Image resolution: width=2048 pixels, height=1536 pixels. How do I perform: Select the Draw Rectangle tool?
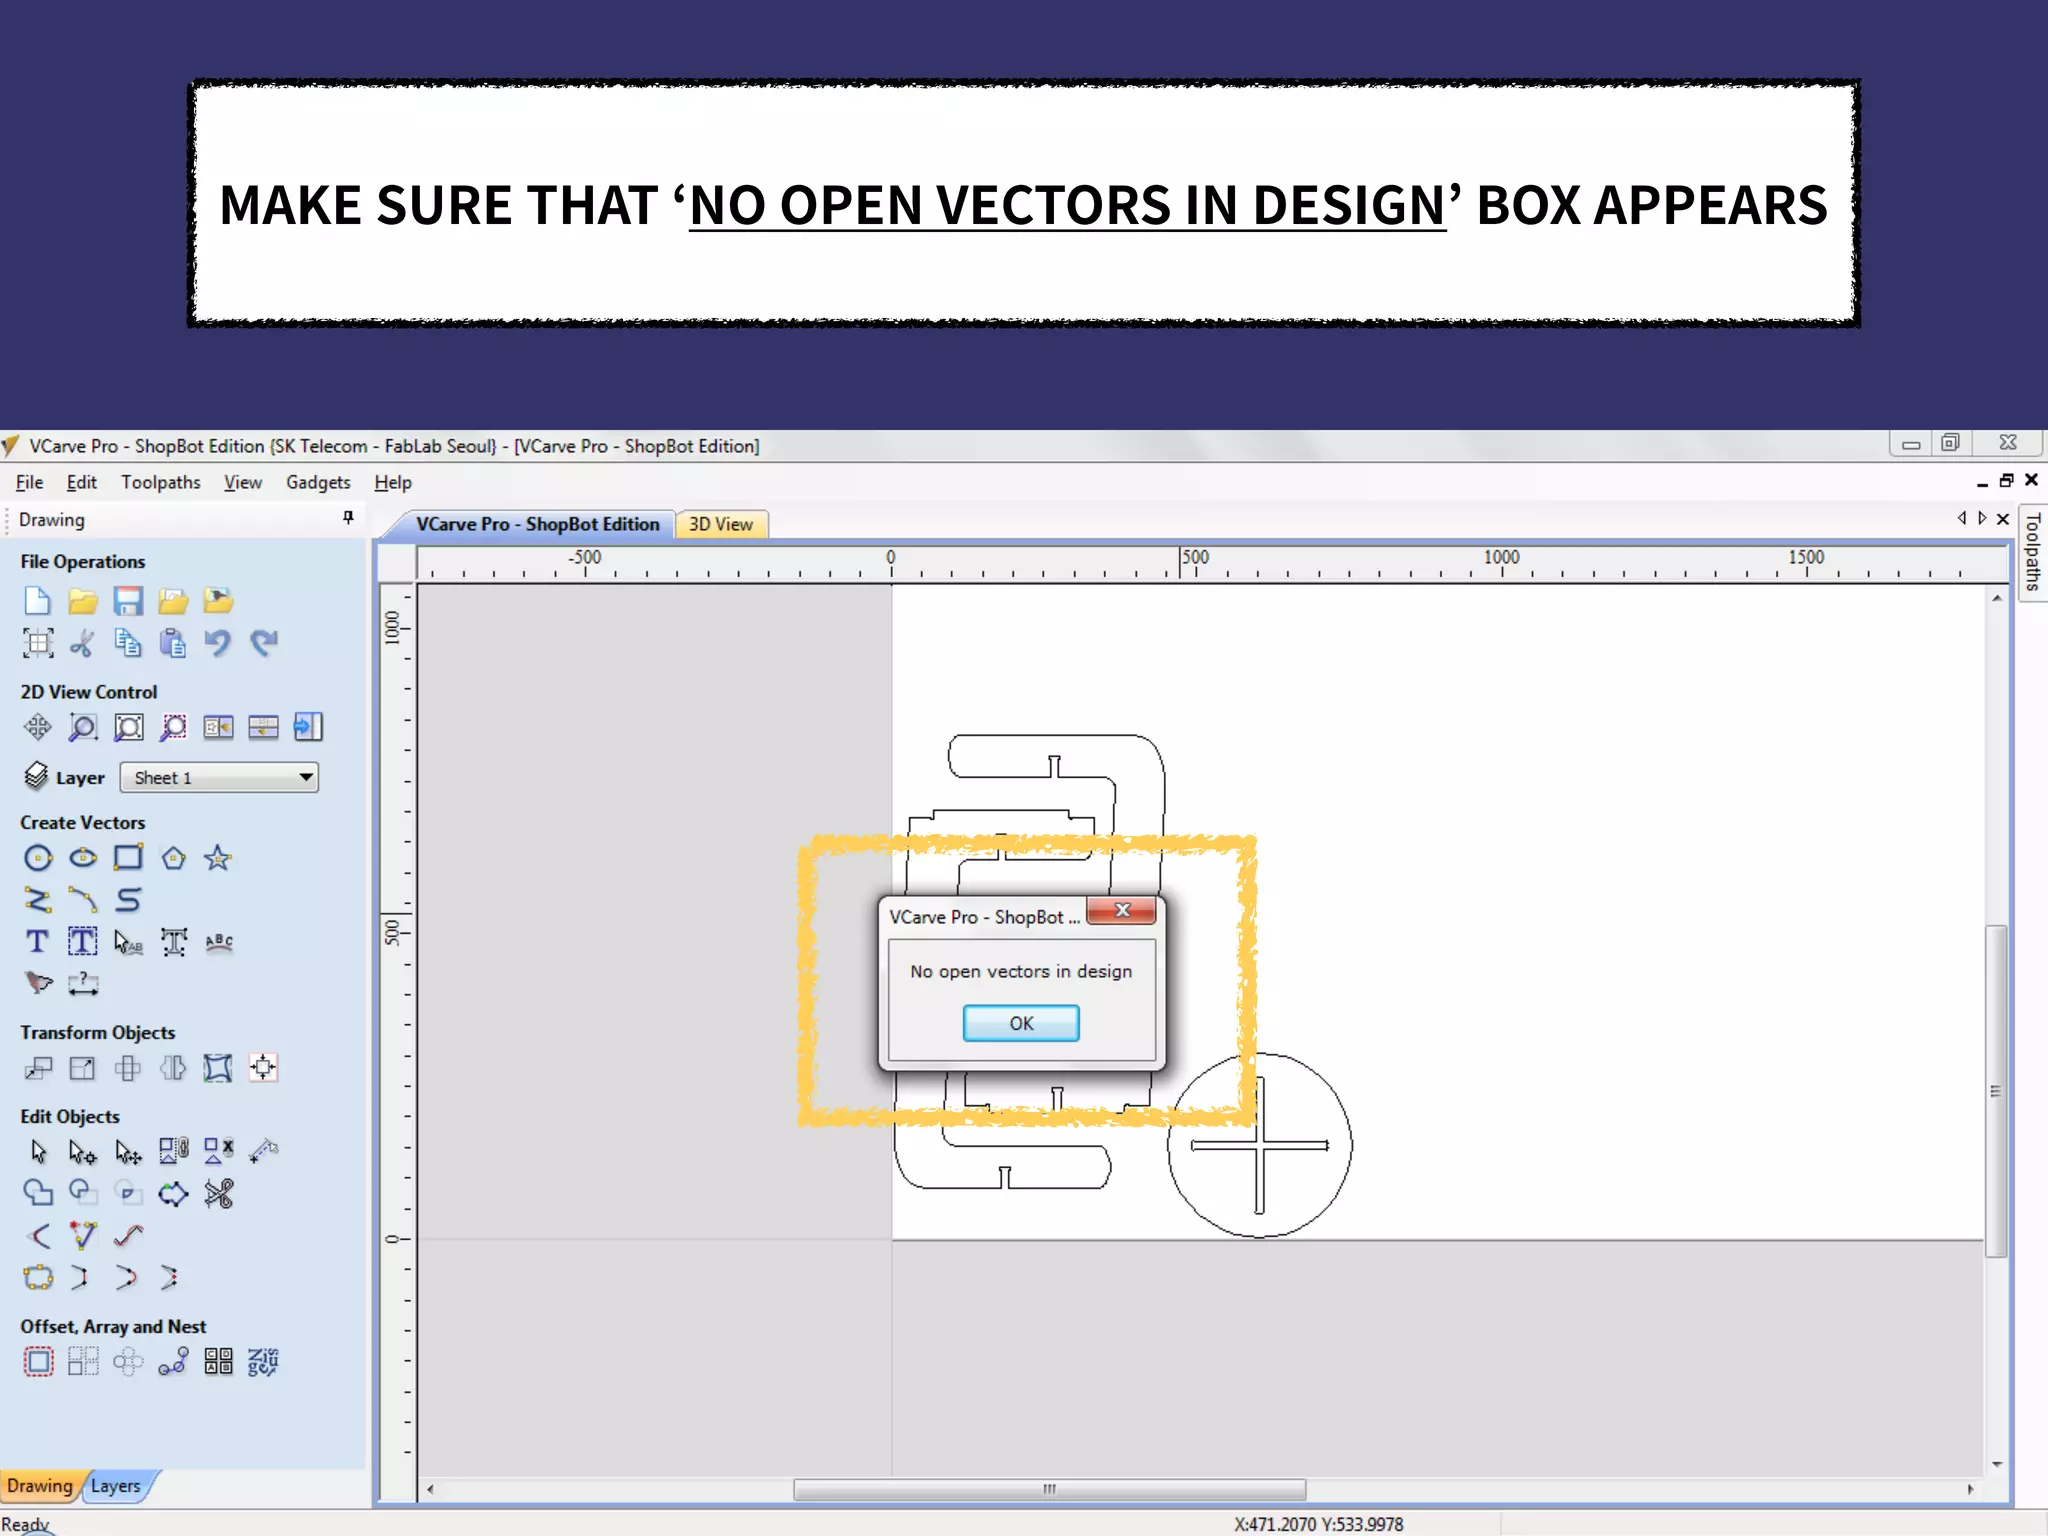[x=128, y=858]
